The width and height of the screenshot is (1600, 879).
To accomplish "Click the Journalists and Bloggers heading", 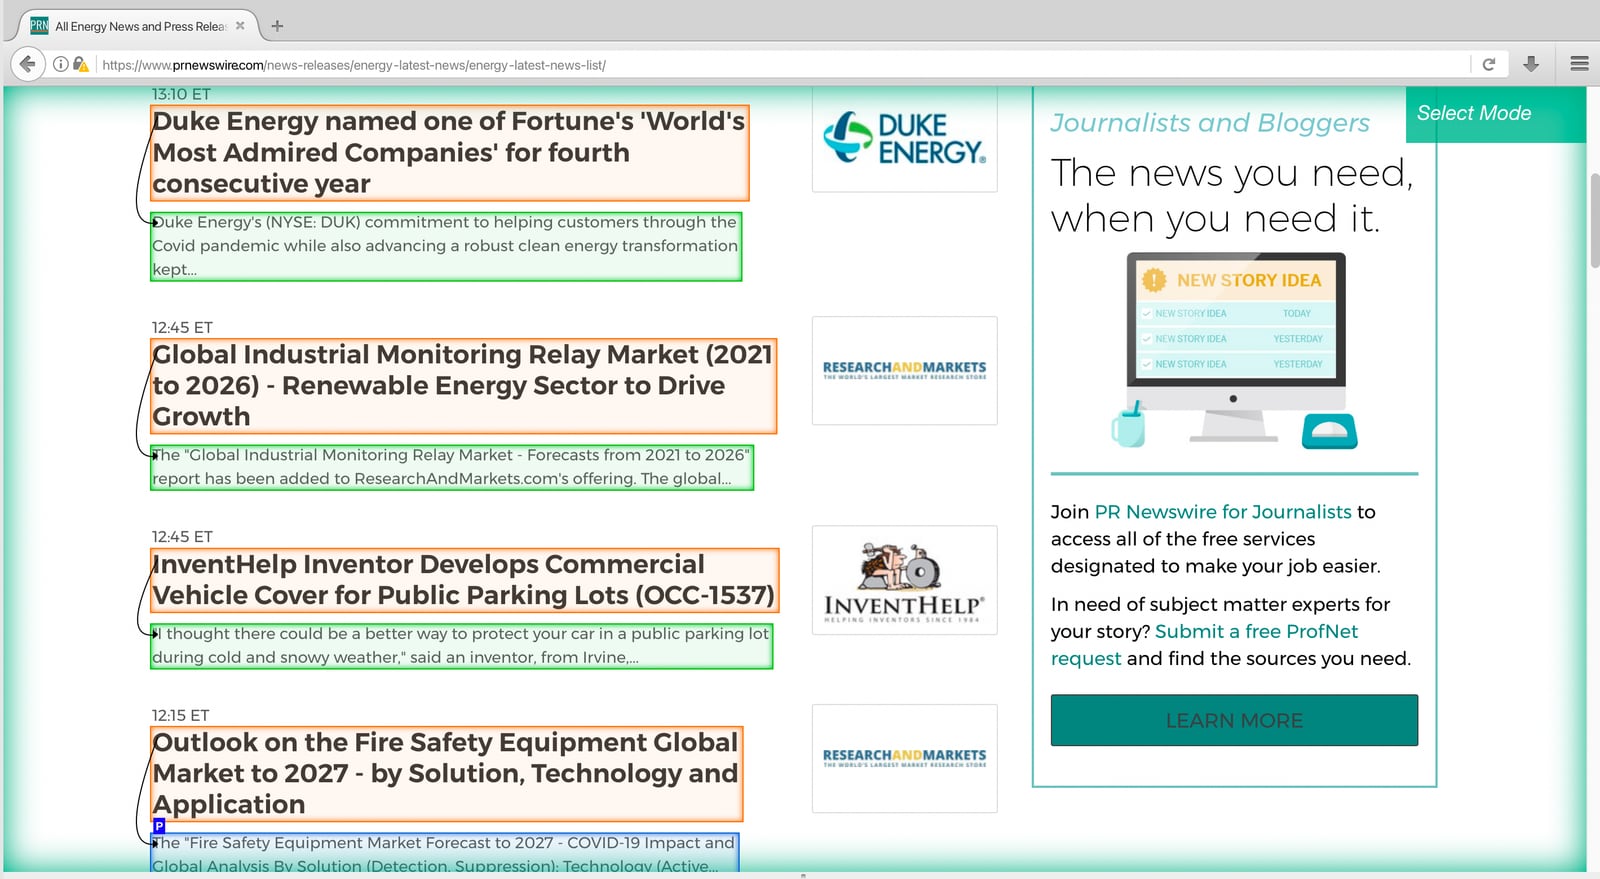I will coord(1210,123).
